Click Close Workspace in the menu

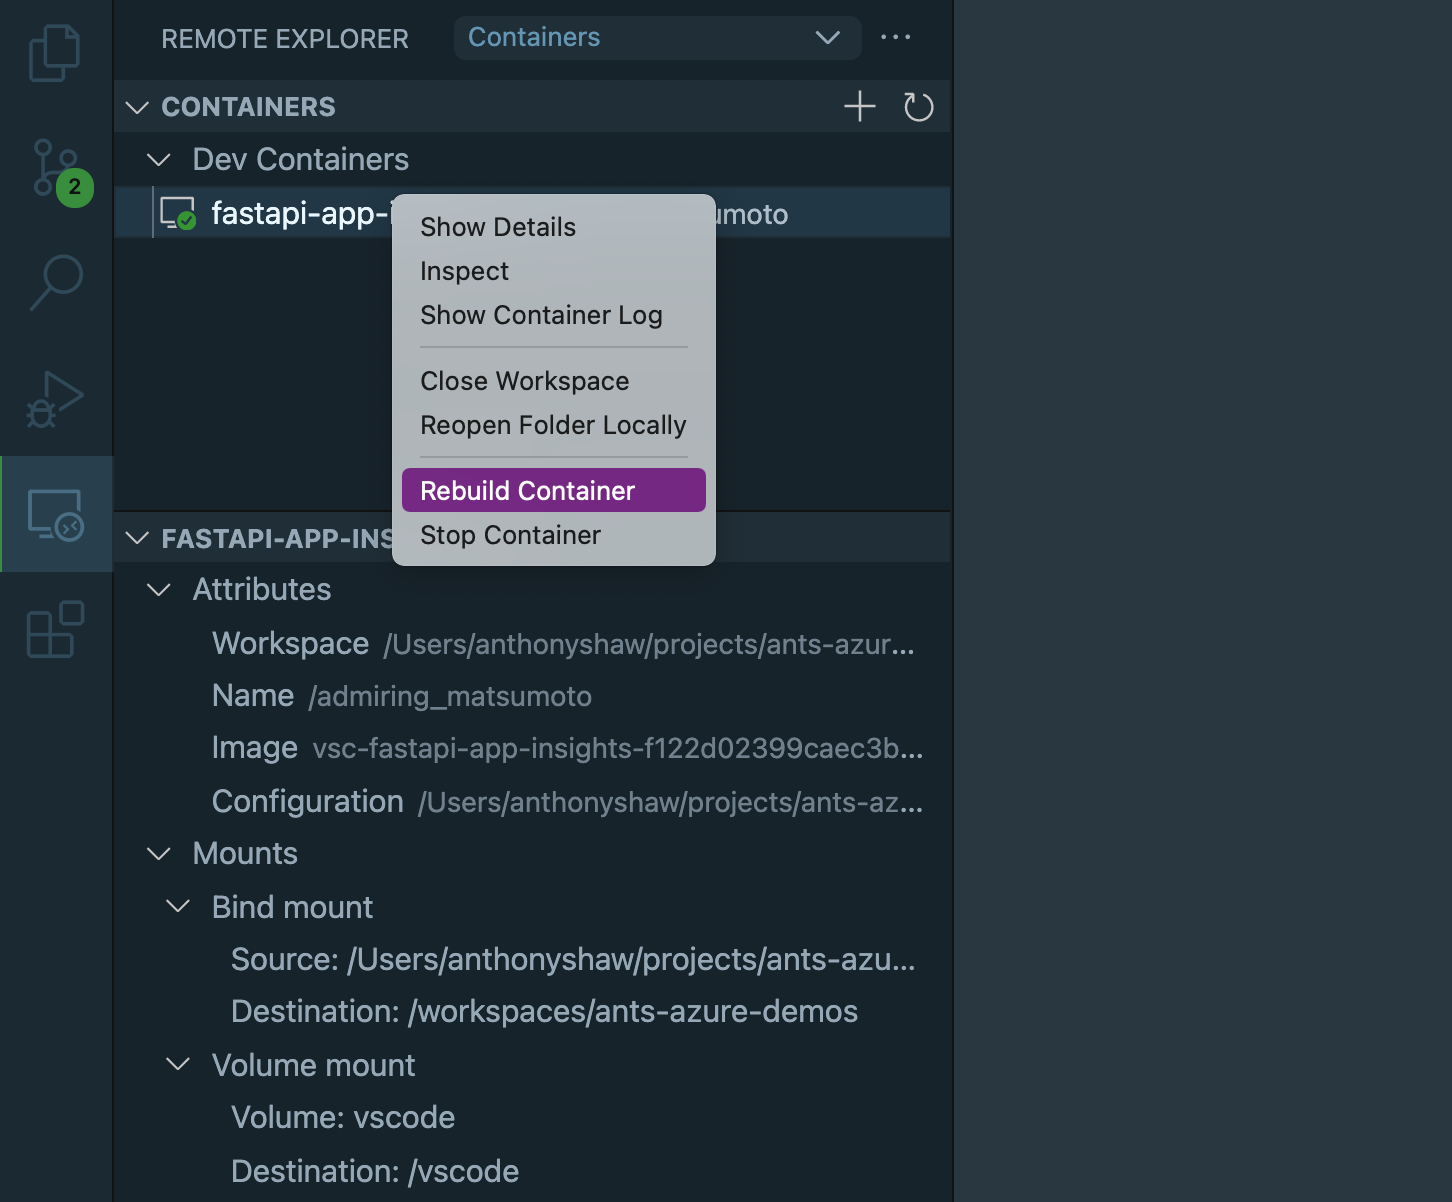point(524,380)
